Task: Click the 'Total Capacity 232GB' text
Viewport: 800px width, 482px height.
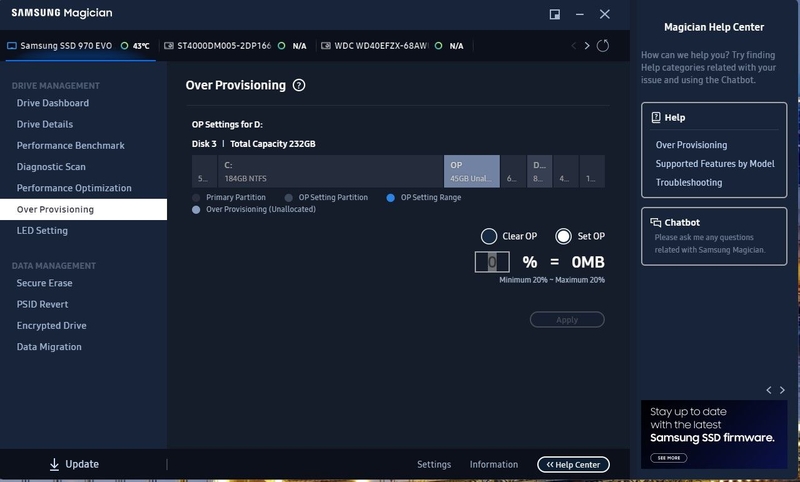Action: pos(272,144)
